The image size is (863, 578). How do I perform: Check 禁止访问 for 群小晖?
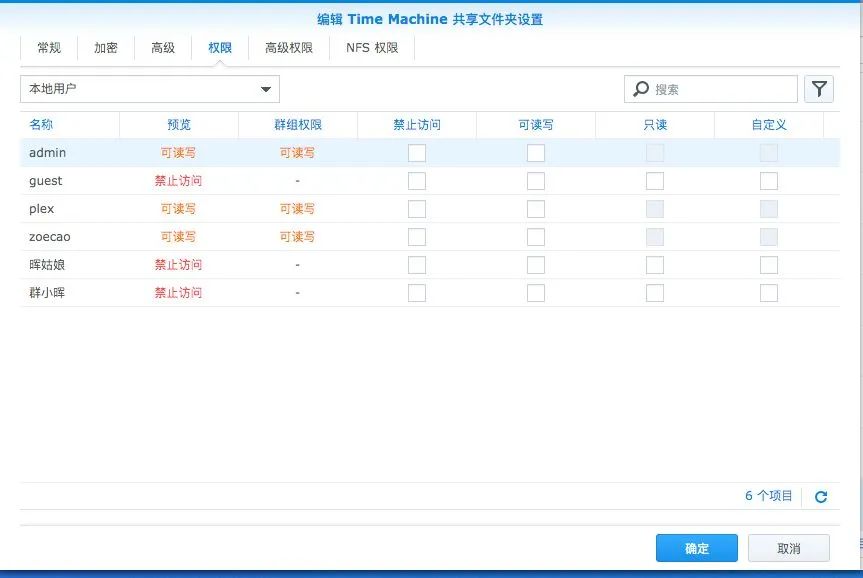pos(417,293)
